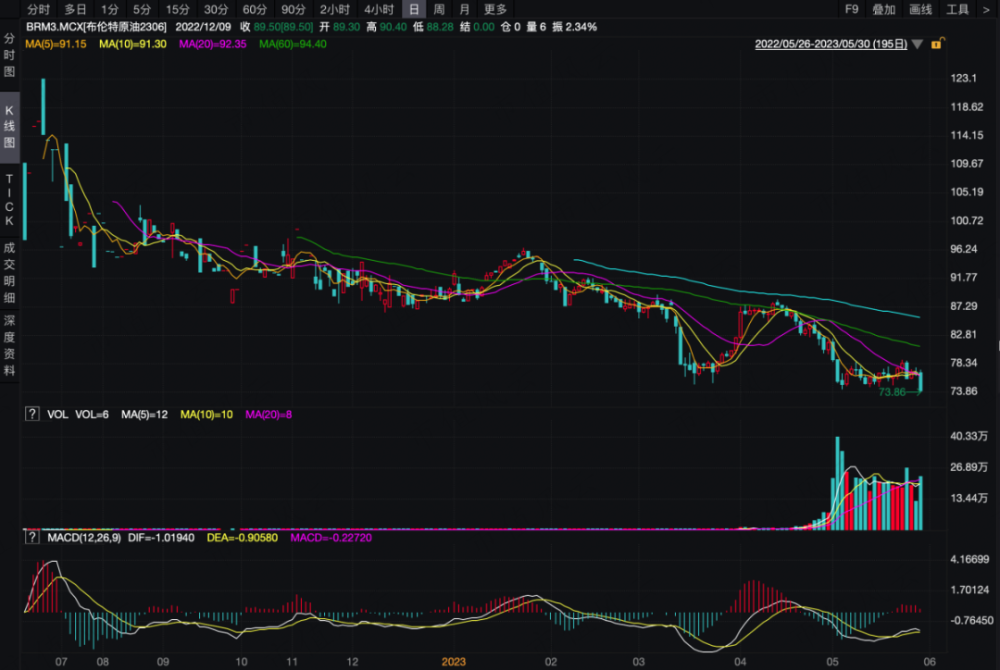The width and height of the screenshot is (1000, 670).
Task: Open the TICK side tab
Action: coord(10,199)
